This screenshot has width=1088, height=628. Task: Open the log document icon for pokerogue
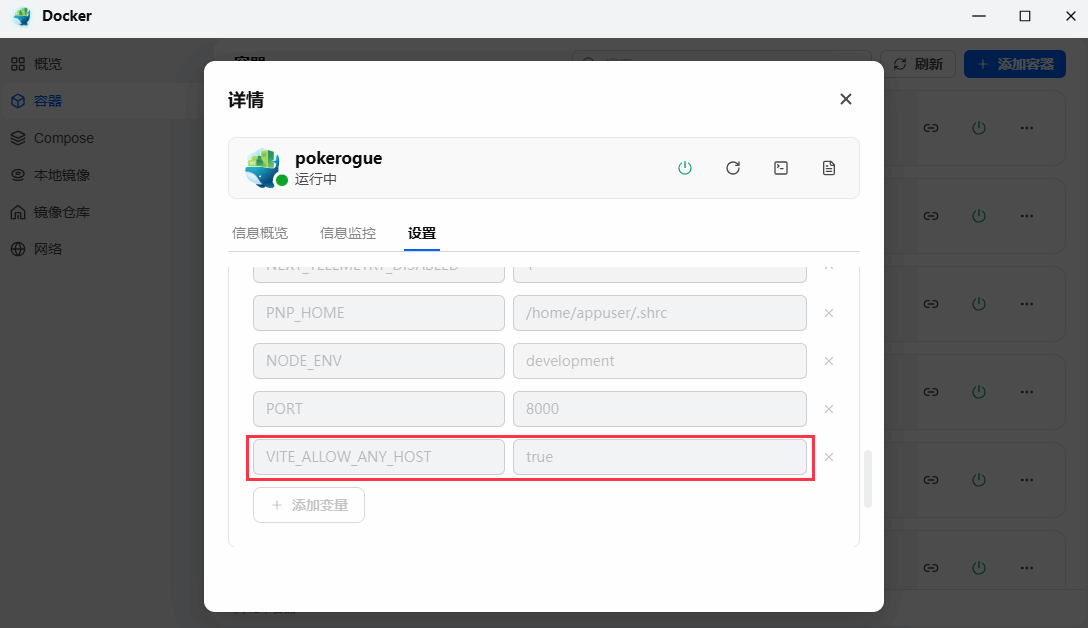pyautogui.click(x=828, y=168)
